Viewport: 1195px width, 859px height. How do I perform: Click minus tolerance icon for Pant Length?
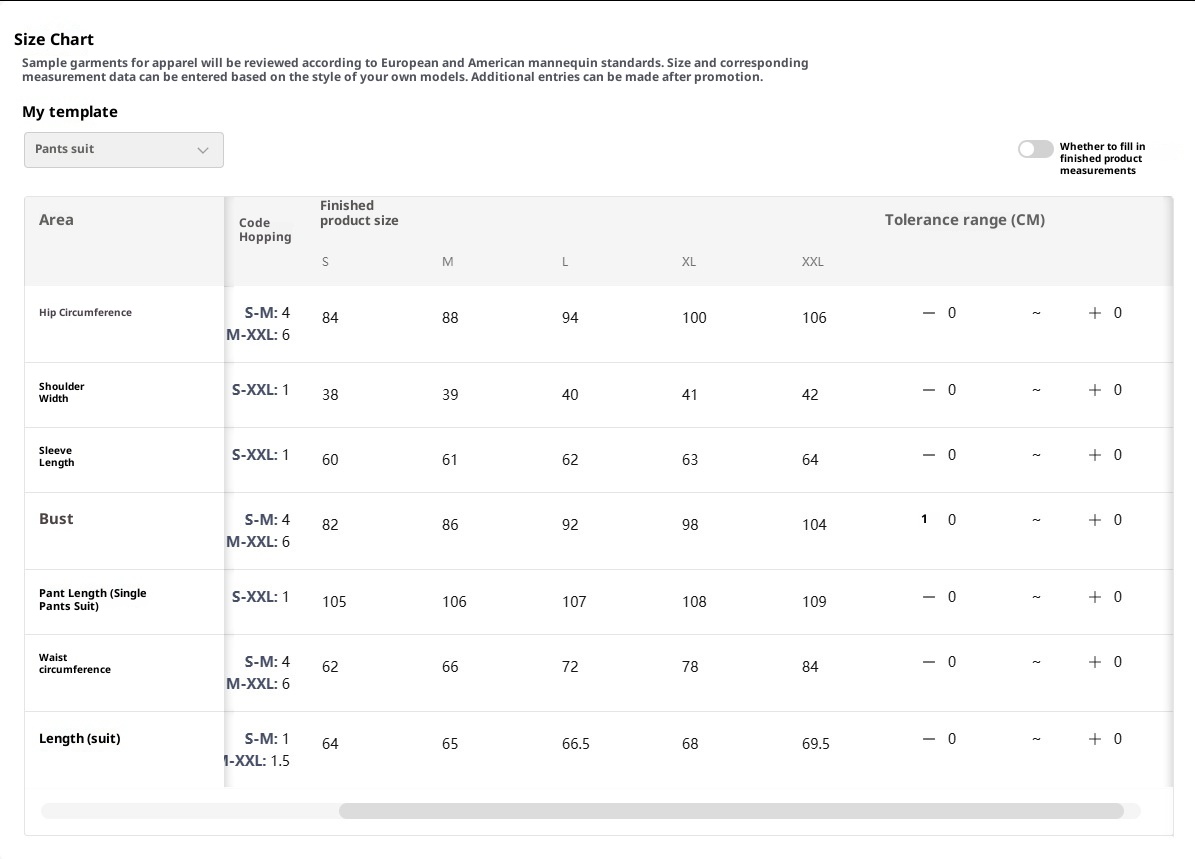click(x=928, y=597)
